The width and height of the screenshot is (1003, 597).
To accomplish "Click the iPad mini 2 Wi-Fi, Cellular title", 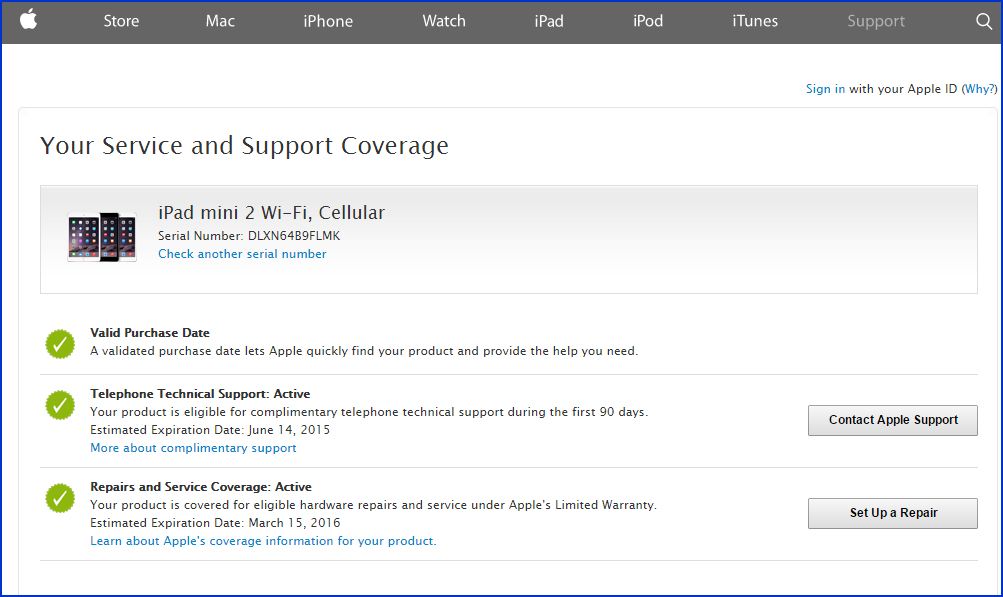I will (271, 212).
